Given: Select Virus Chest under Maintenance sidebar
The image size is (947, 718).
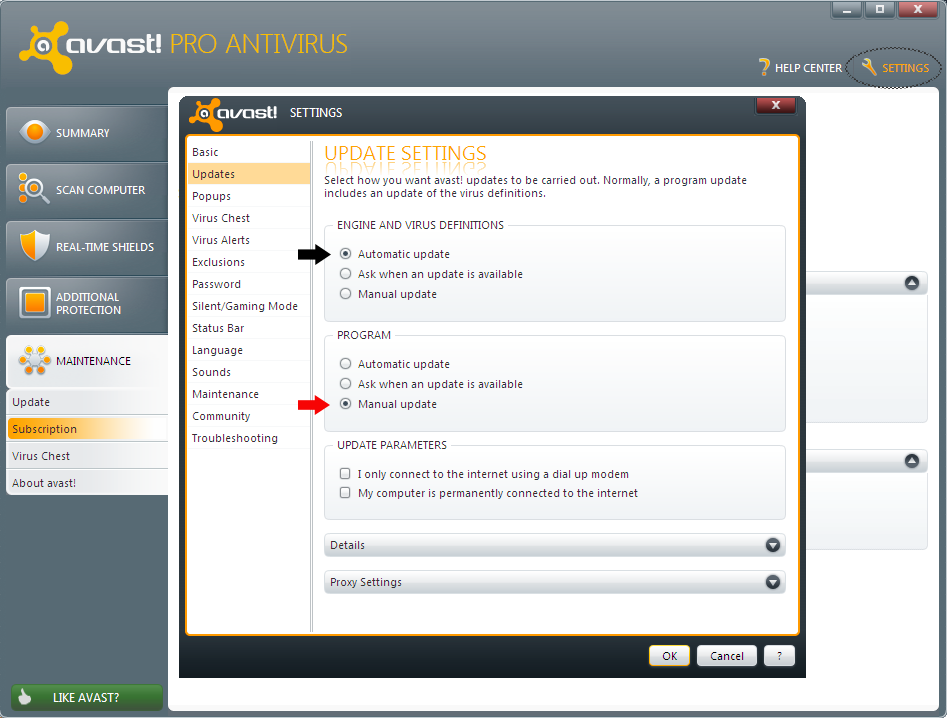Looking at the screenshot, I should (x=87, y=456).
